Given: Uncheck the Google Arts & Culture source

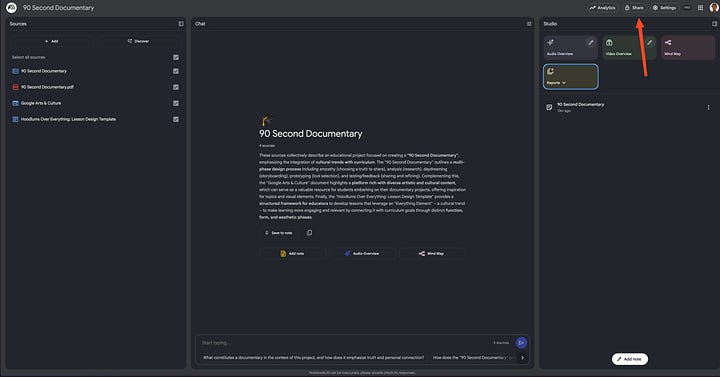Looking at the screenshot, I should click(176, 103).
